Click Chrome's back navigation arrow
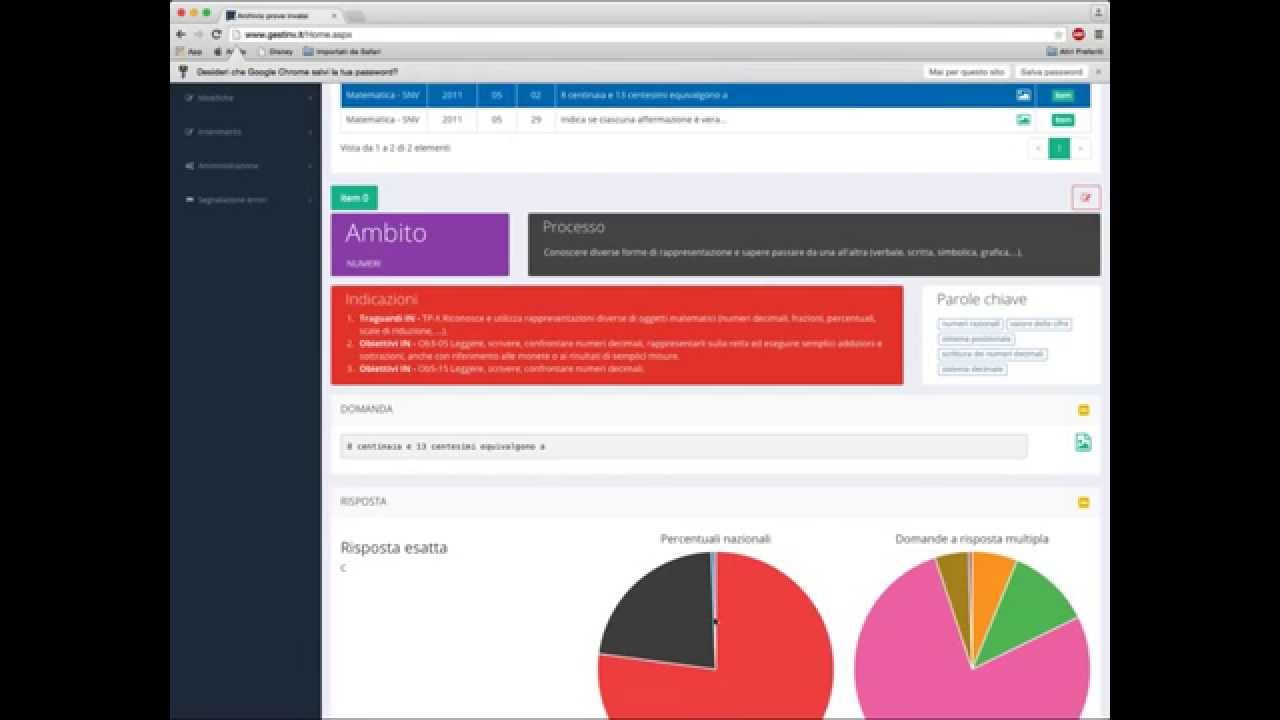Screen dimensions: 1280x720 [x=181, y=34]
